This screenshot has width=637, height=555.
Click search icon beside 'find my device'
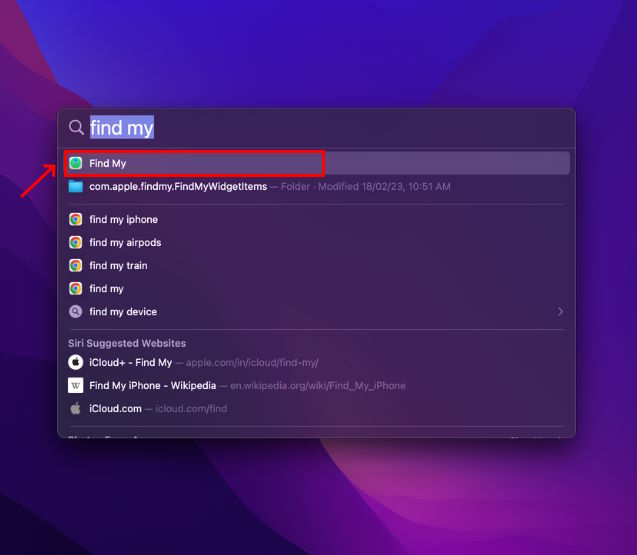[76, 312]
